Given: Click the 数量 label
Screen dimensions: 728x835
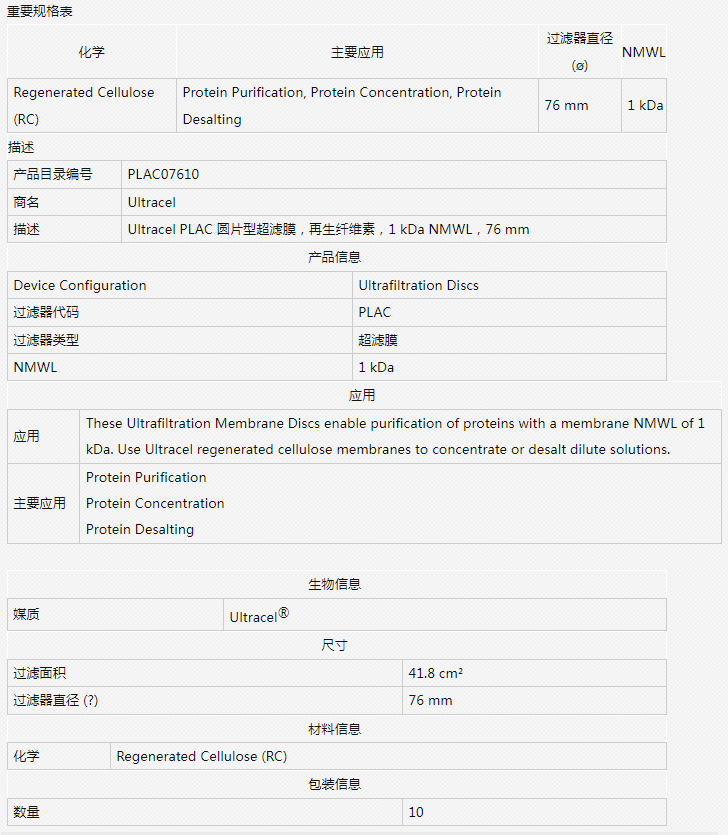Looking at the screenshot, I should [26, 812].
